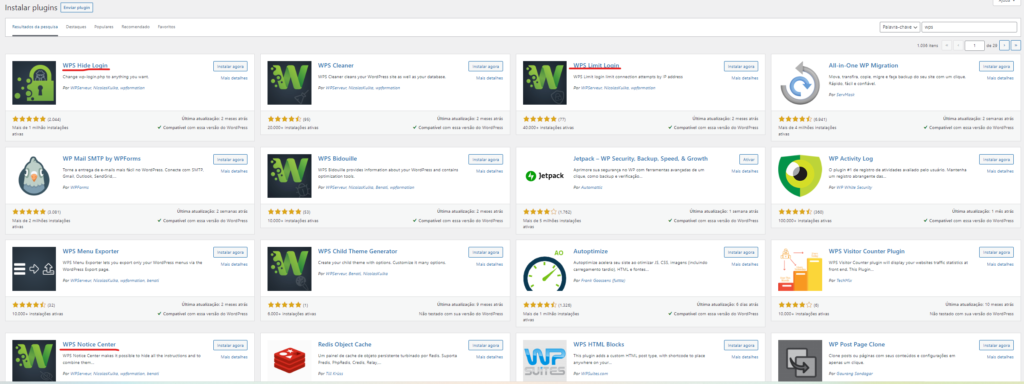Install WPS Hide Login now
Image resolution: width=1024 pixels, height=384 pixels.
tap(231, 67)
